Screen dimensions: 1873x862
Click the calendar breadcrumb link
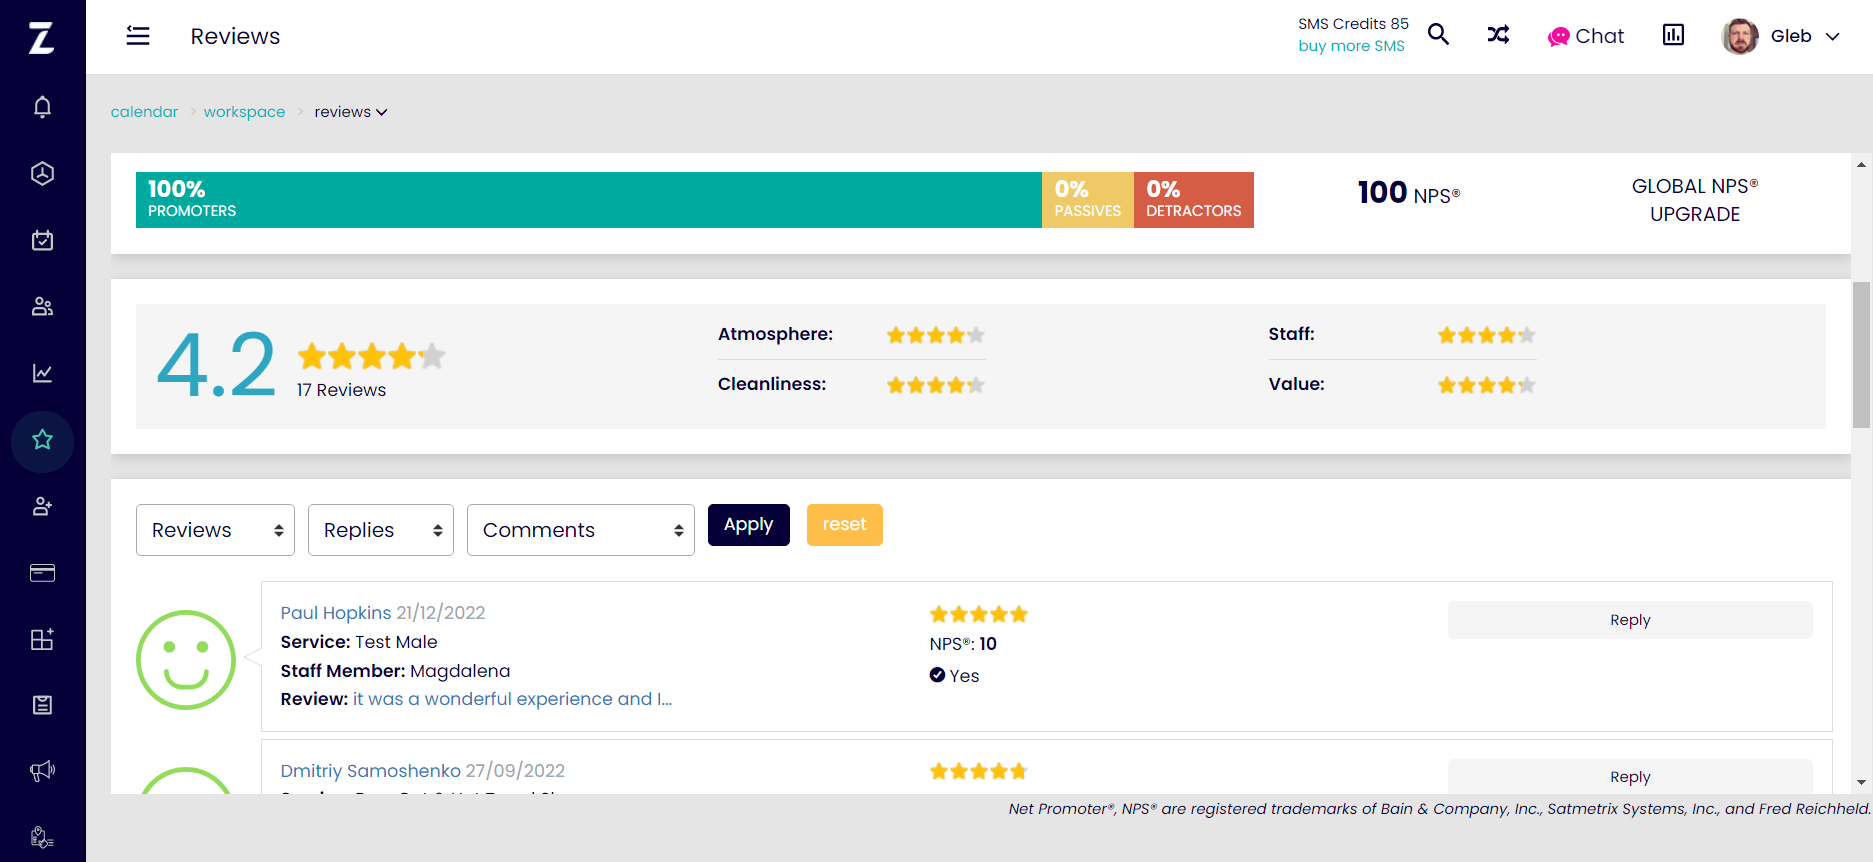pyautogui.click(x=144, y=112)
